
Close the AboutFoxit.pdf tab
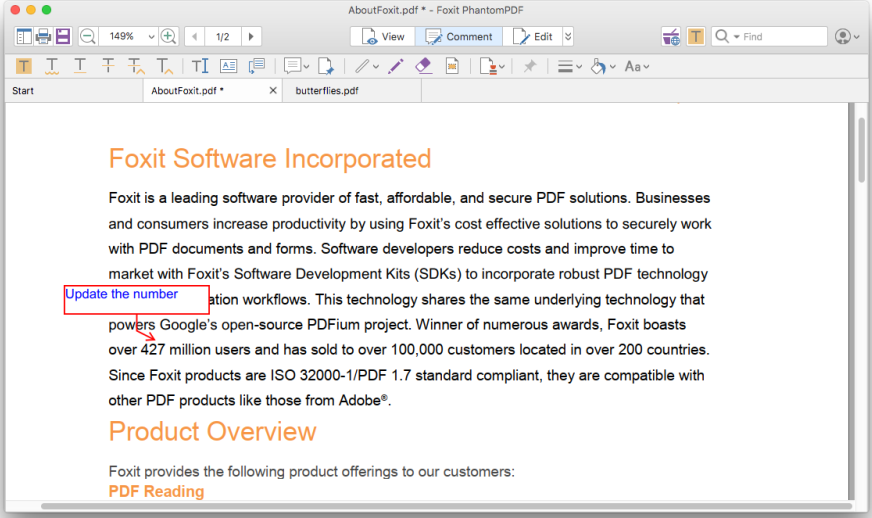(272, 90)
